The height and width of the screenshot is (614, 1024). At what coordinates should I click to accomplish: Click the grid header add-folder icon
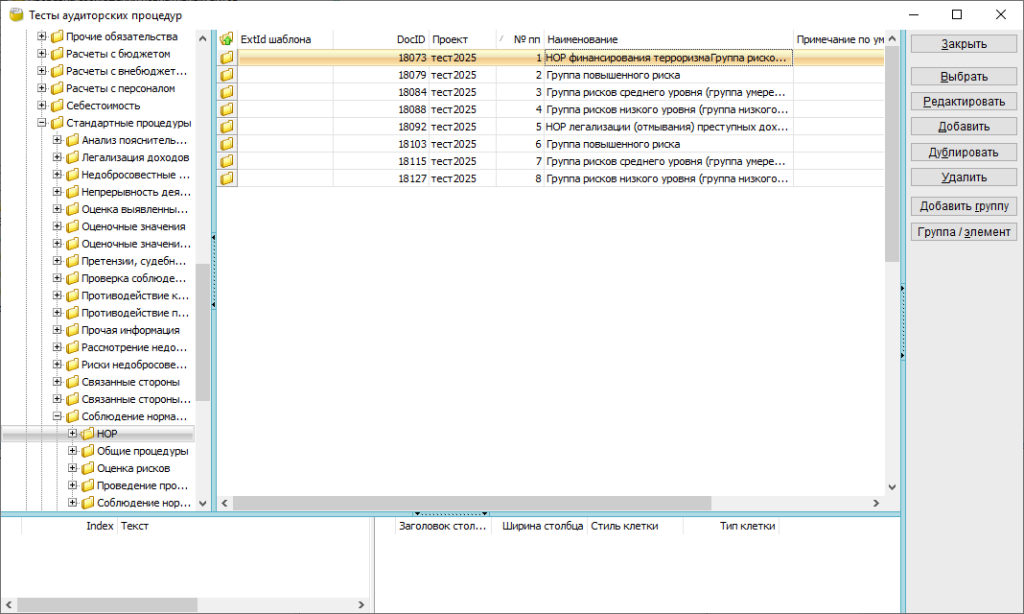click(x=227, y=39)
